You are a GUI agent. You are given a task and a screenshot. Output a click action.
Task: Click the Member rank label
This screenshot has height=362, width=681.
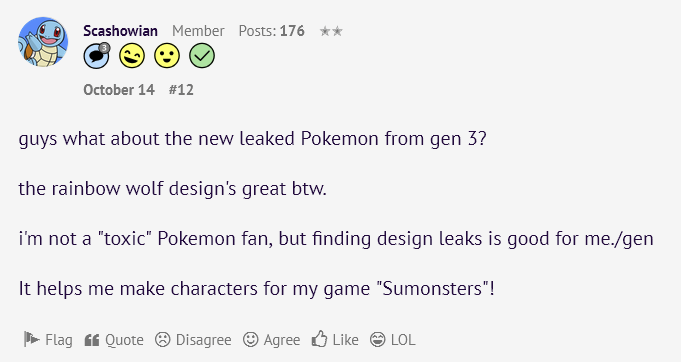pyautogui.click(x=198, y=31)
